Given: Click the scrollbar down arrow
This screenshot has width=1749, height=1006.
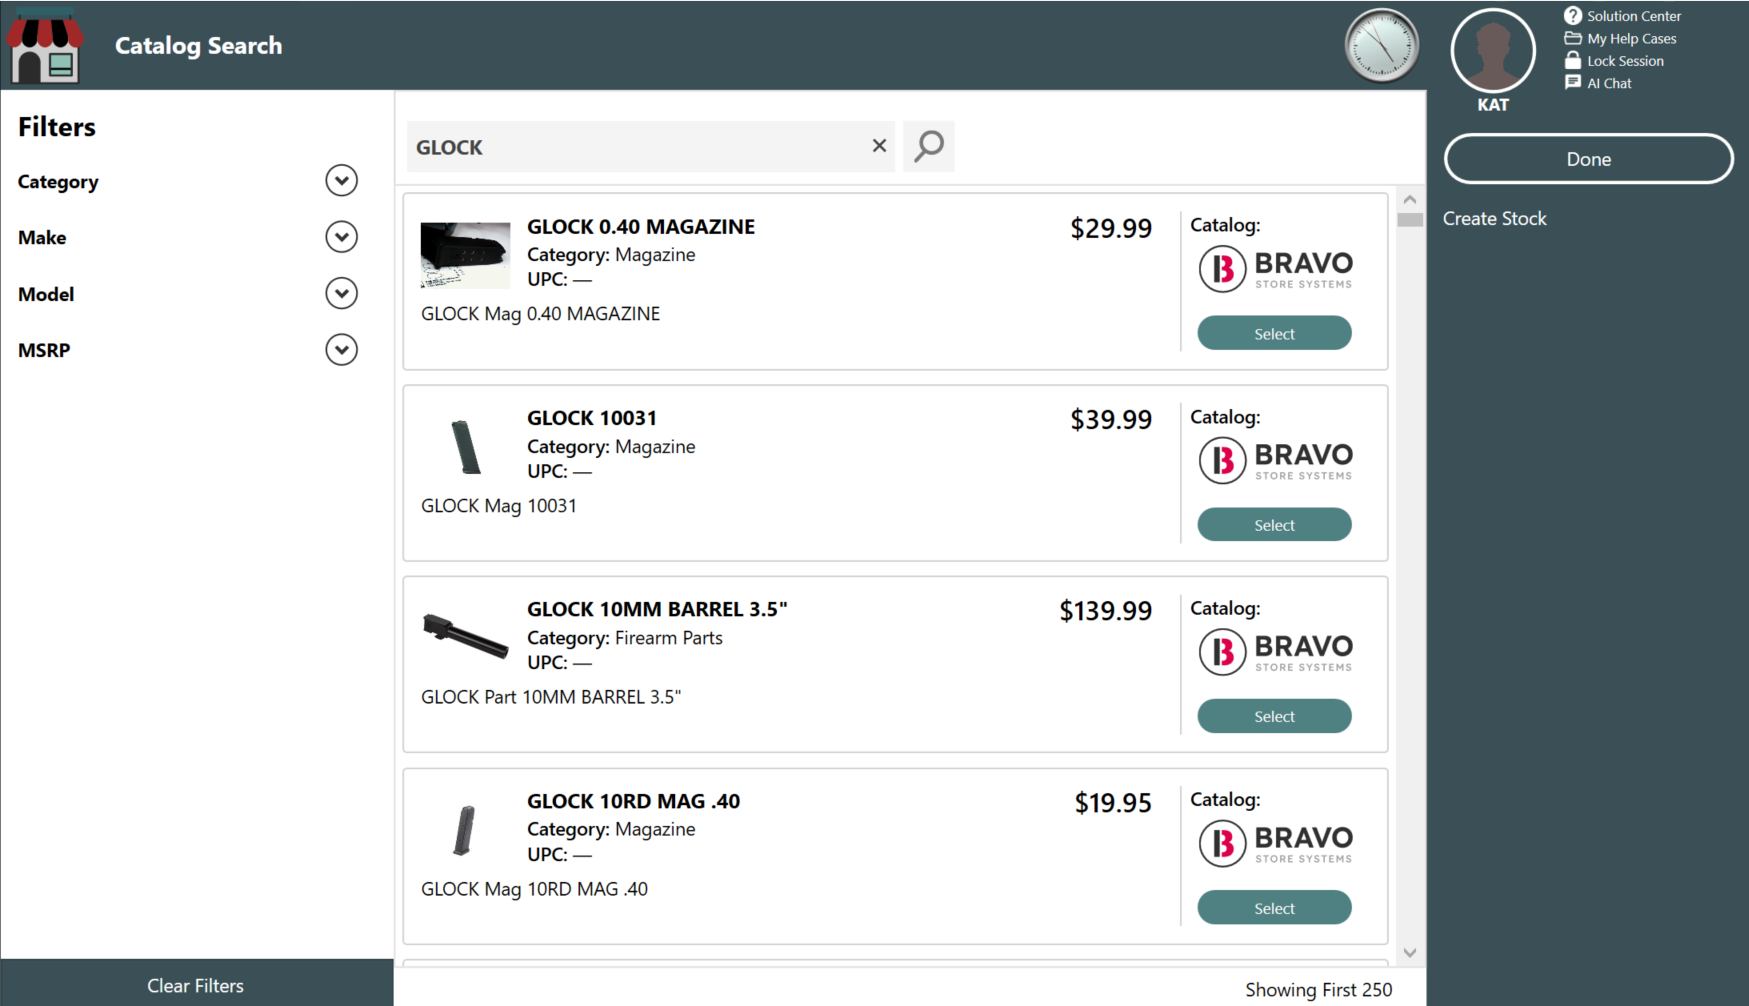Looking at the screenshot, I should (x=1410, y=953).
